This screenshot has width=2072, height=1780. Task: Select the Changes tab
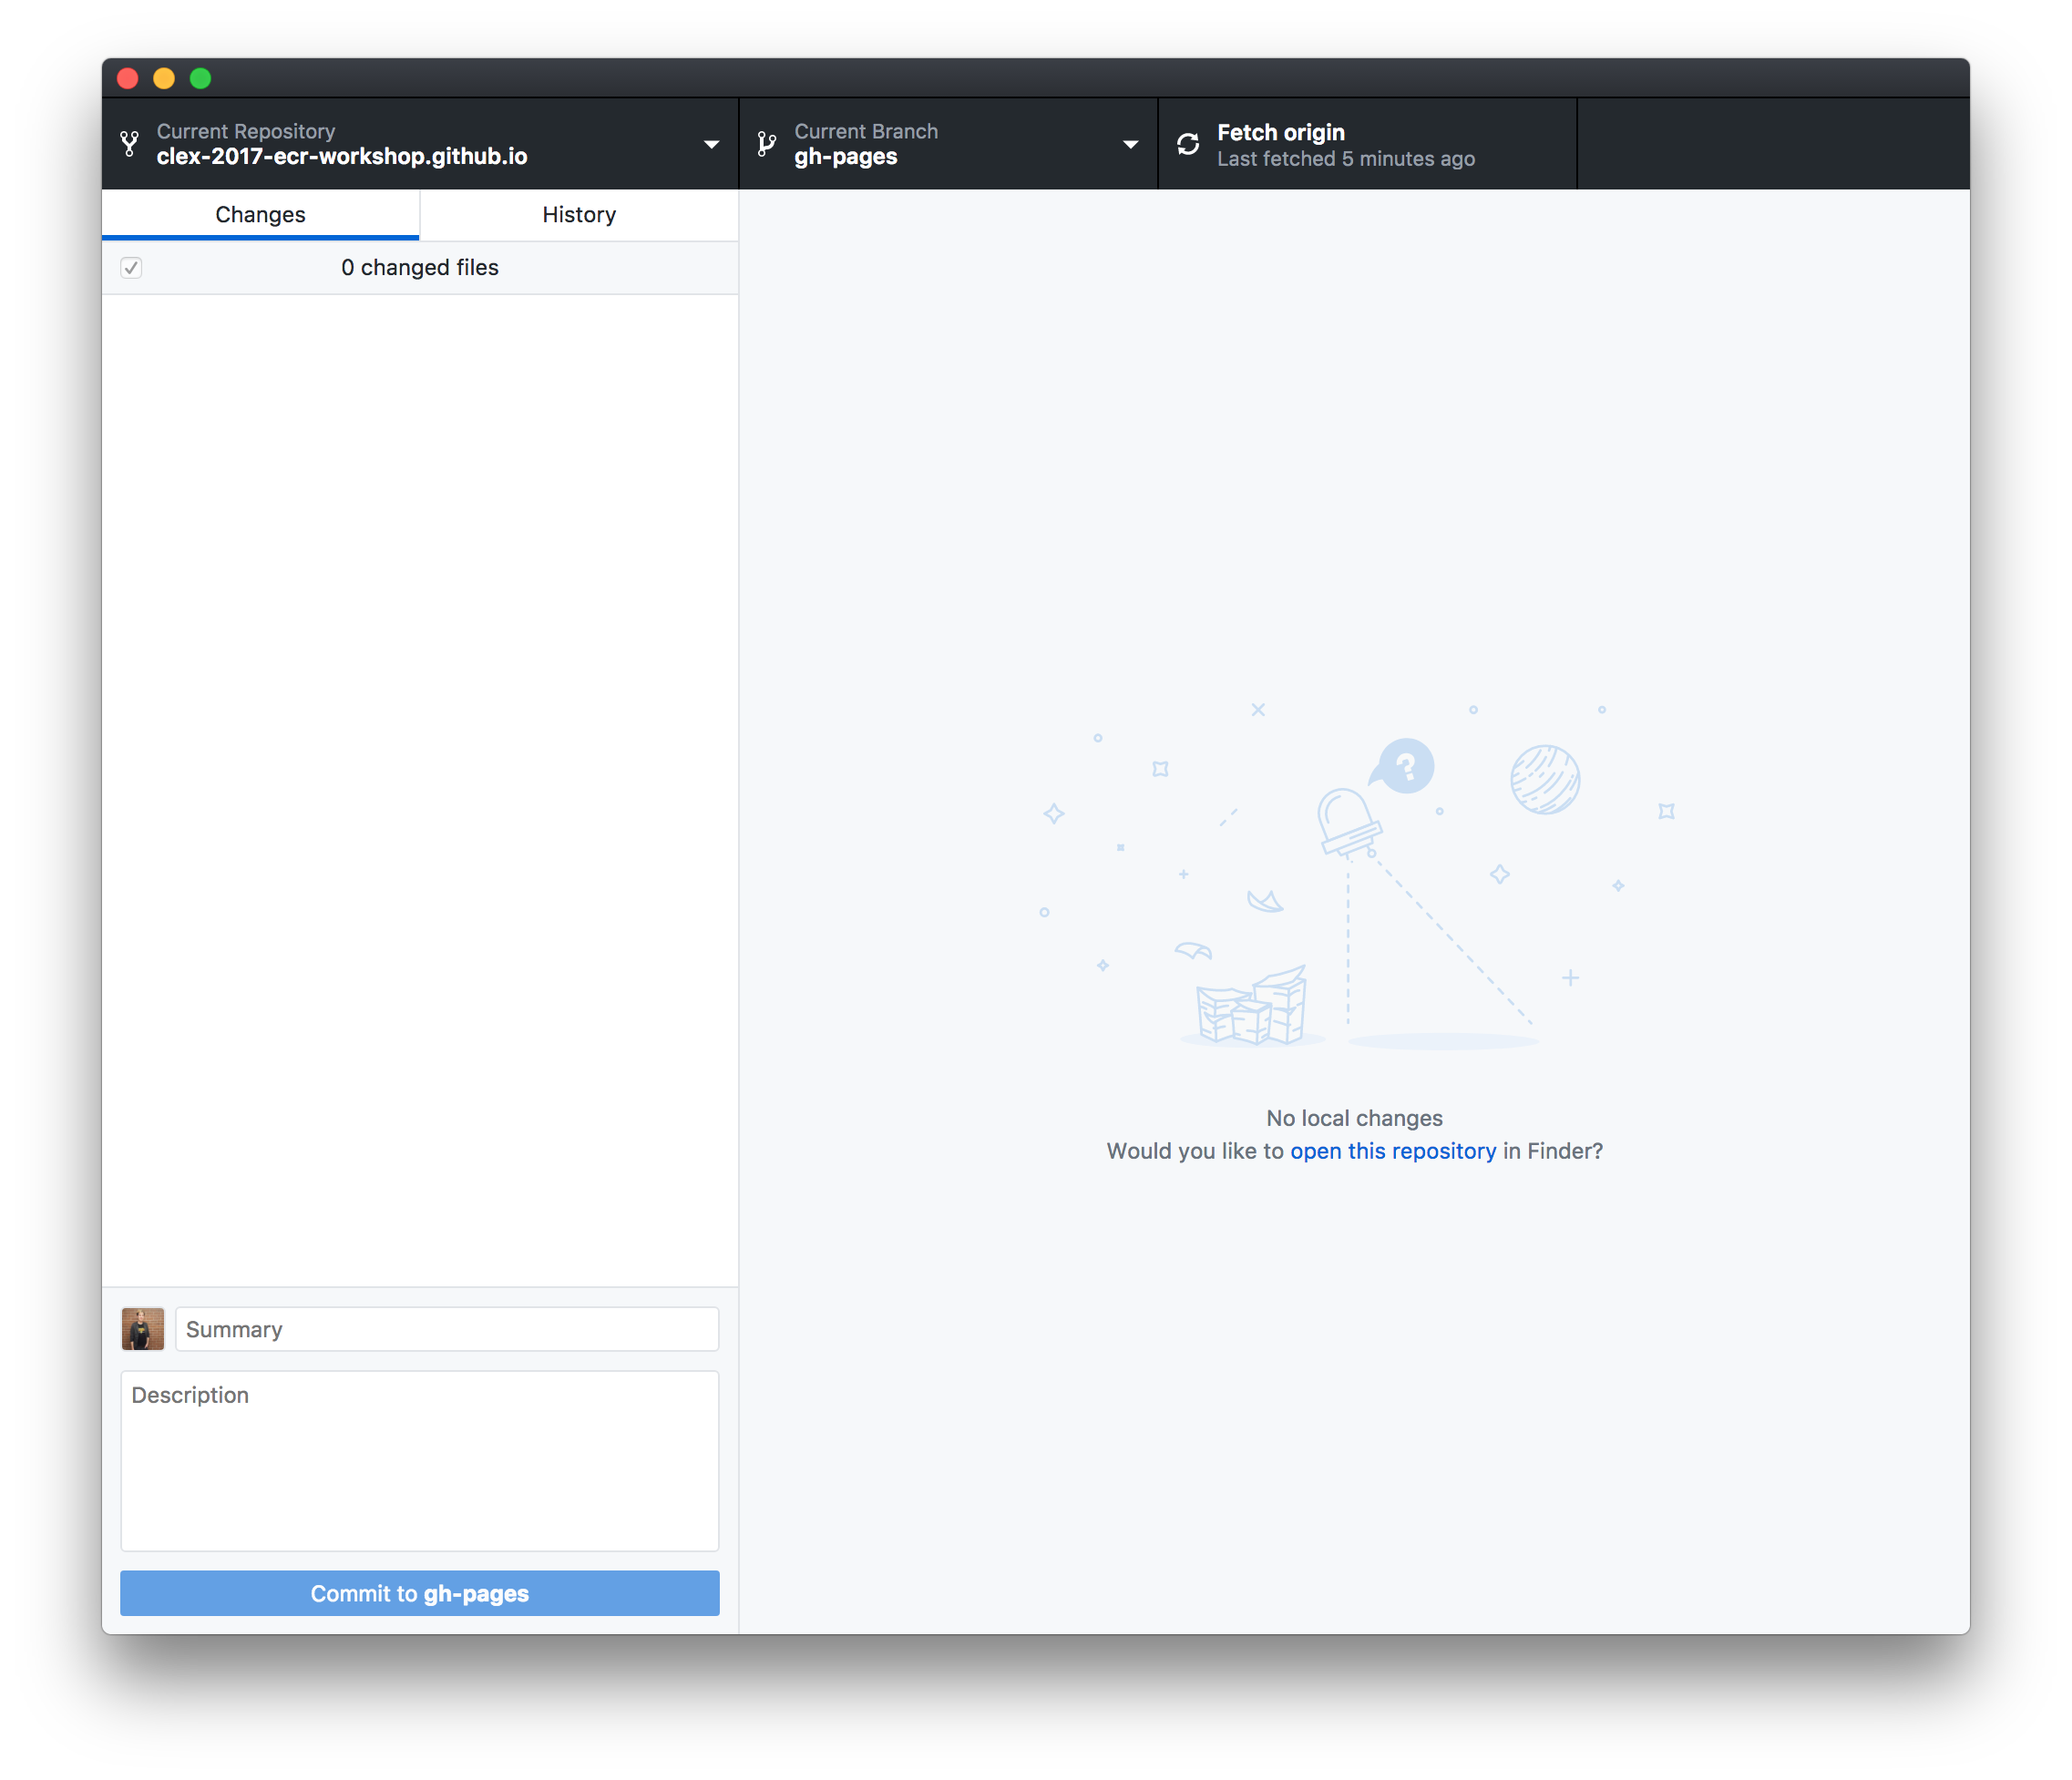pyautogui.click(x=260, y=215)
